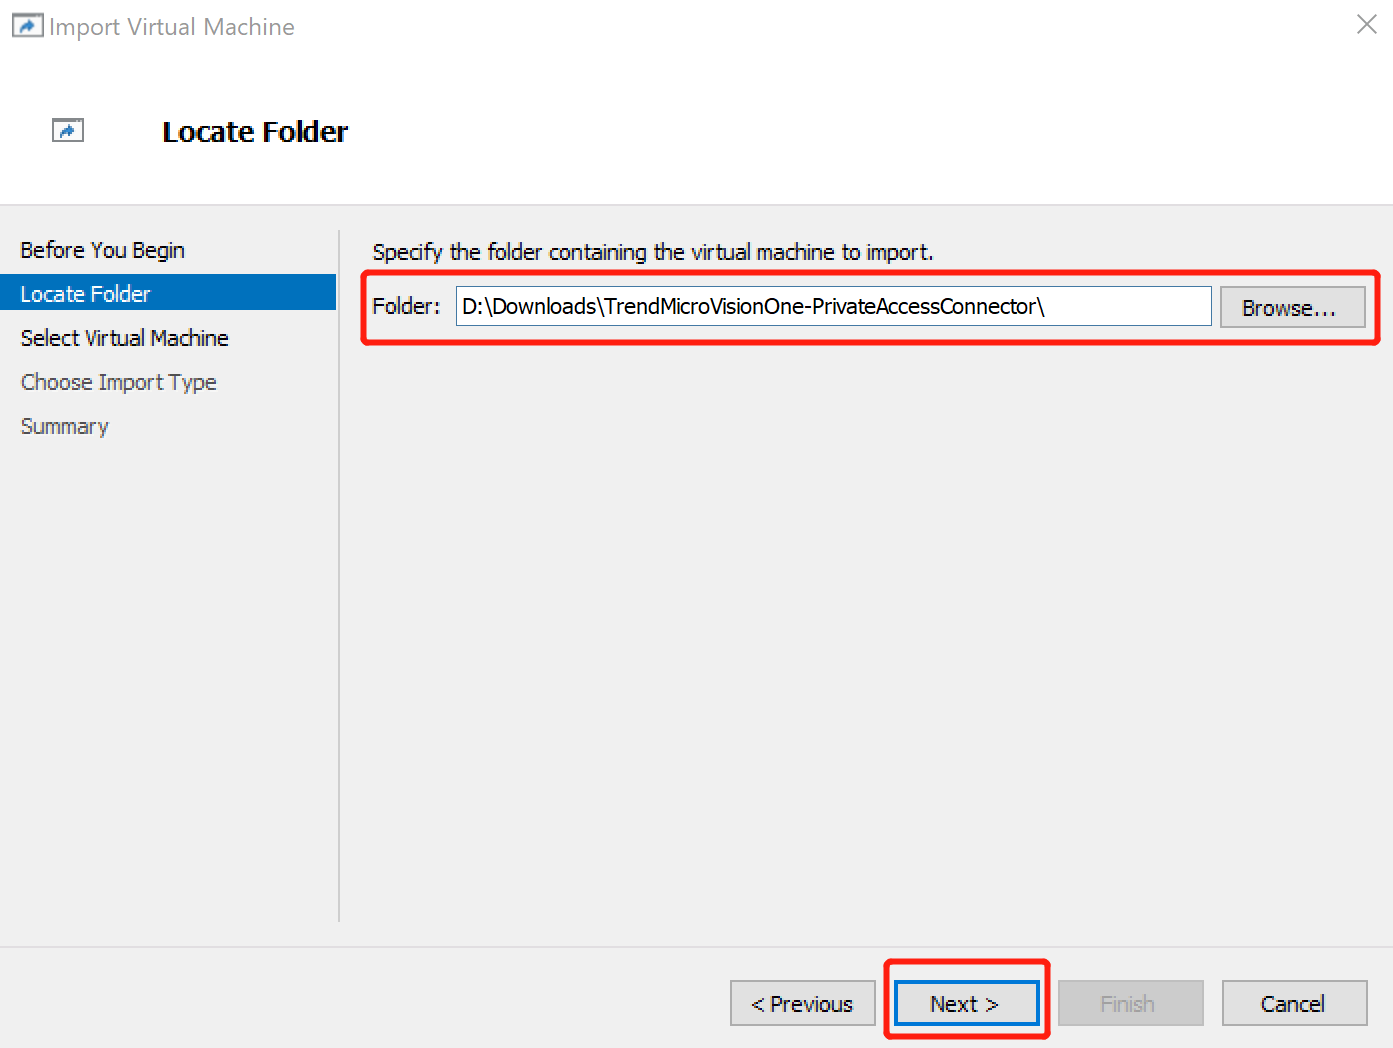1393x1048 pixels.
Task: Click the disabled Finish button
Action: [x=1129, y=1003]
